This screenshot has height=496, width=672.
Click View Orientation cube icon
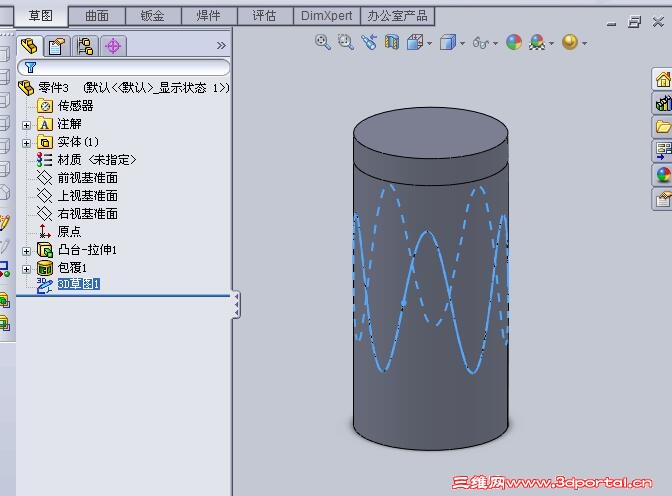tap(415, 42)
